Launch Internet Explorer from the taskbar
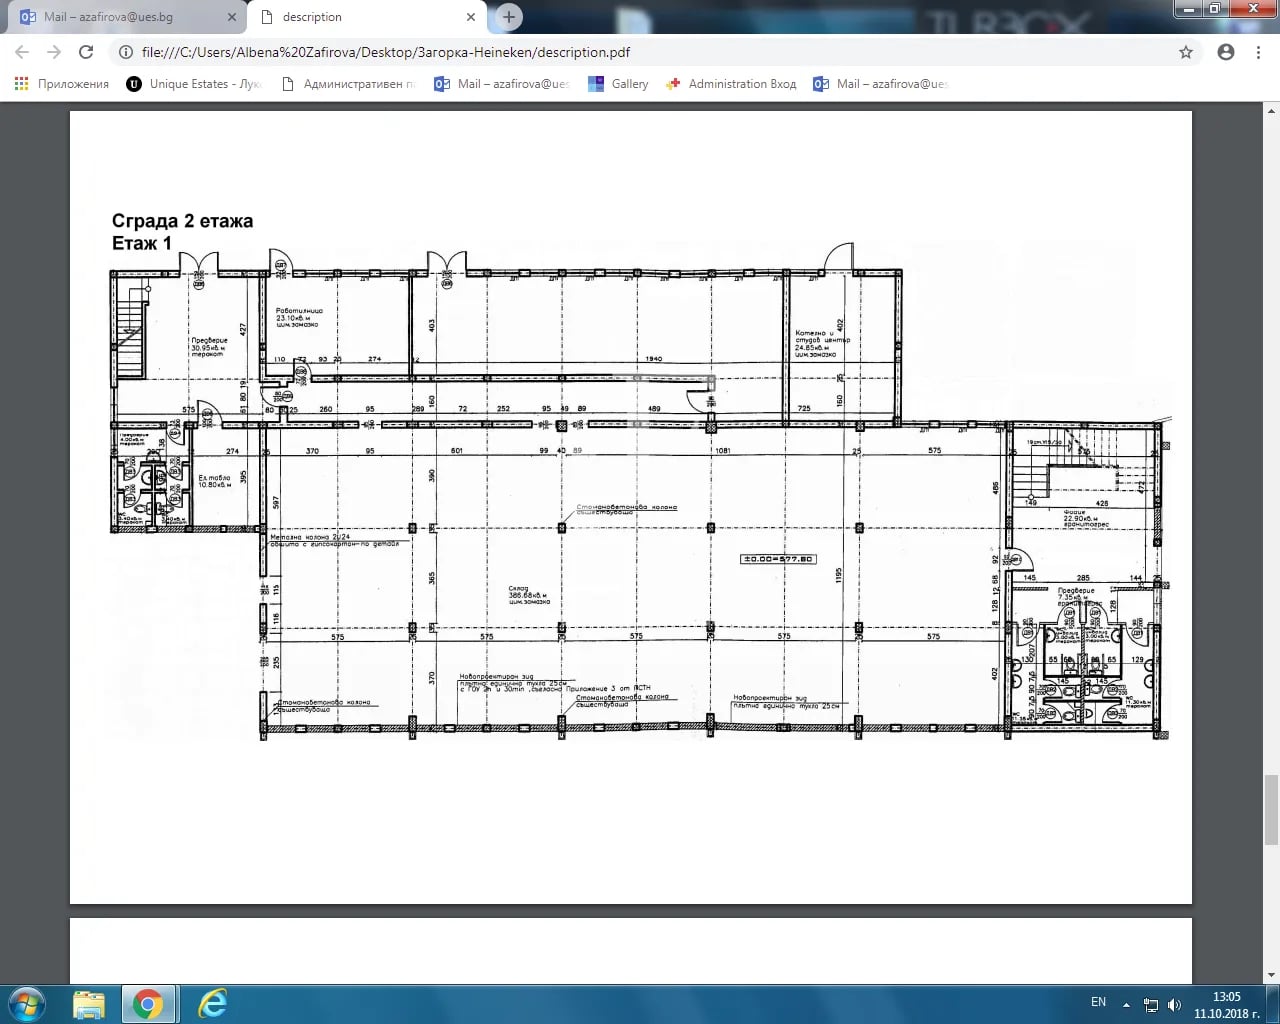 point(212,1004)
